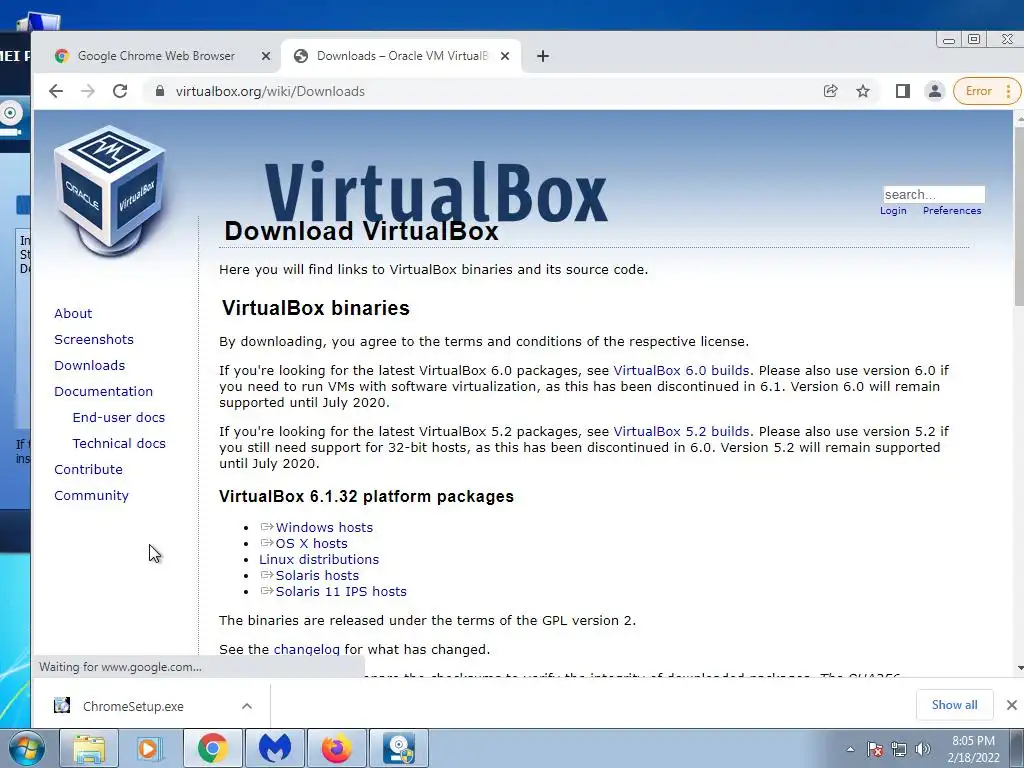This screenshot has height=768, width=1024.
Task: Open the changelog link
Action: click(306, 650)
